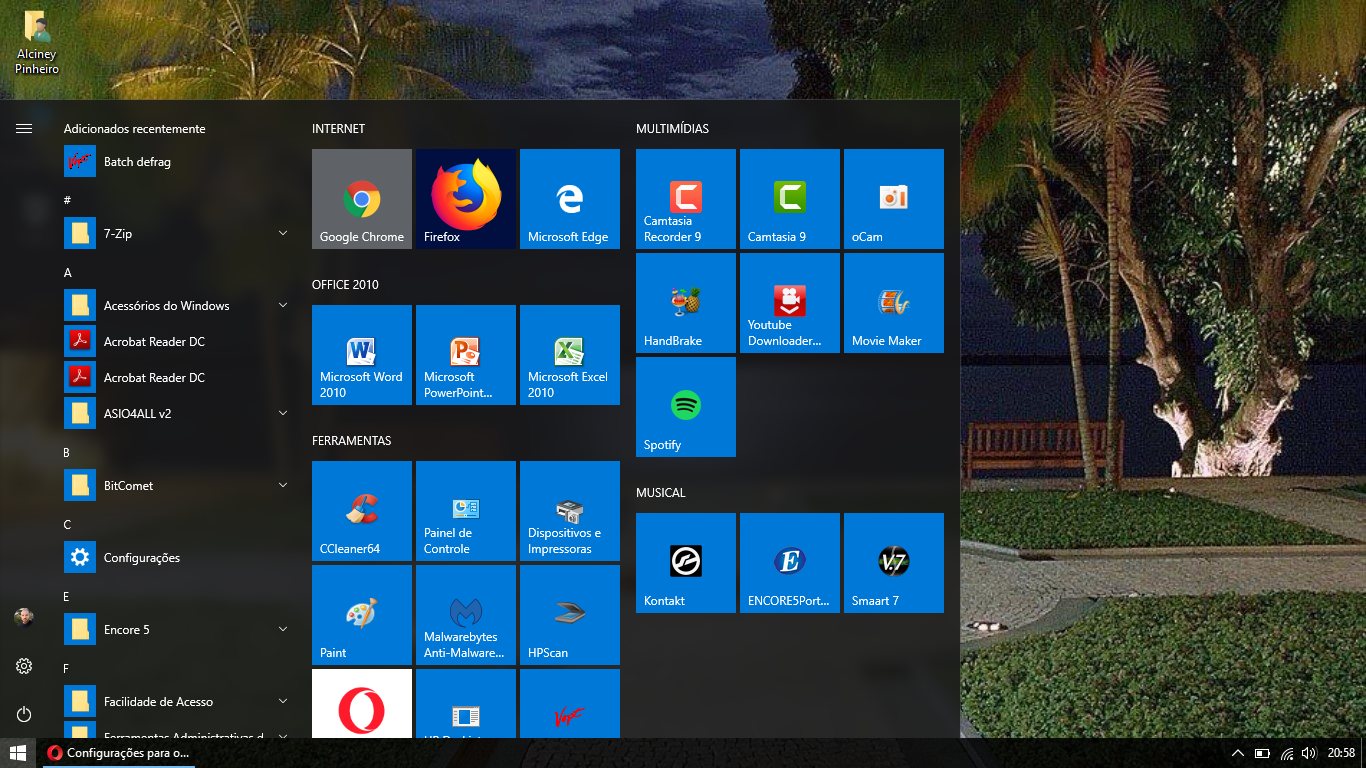Show hidden system tray icons

click(x=1238, y=753)
